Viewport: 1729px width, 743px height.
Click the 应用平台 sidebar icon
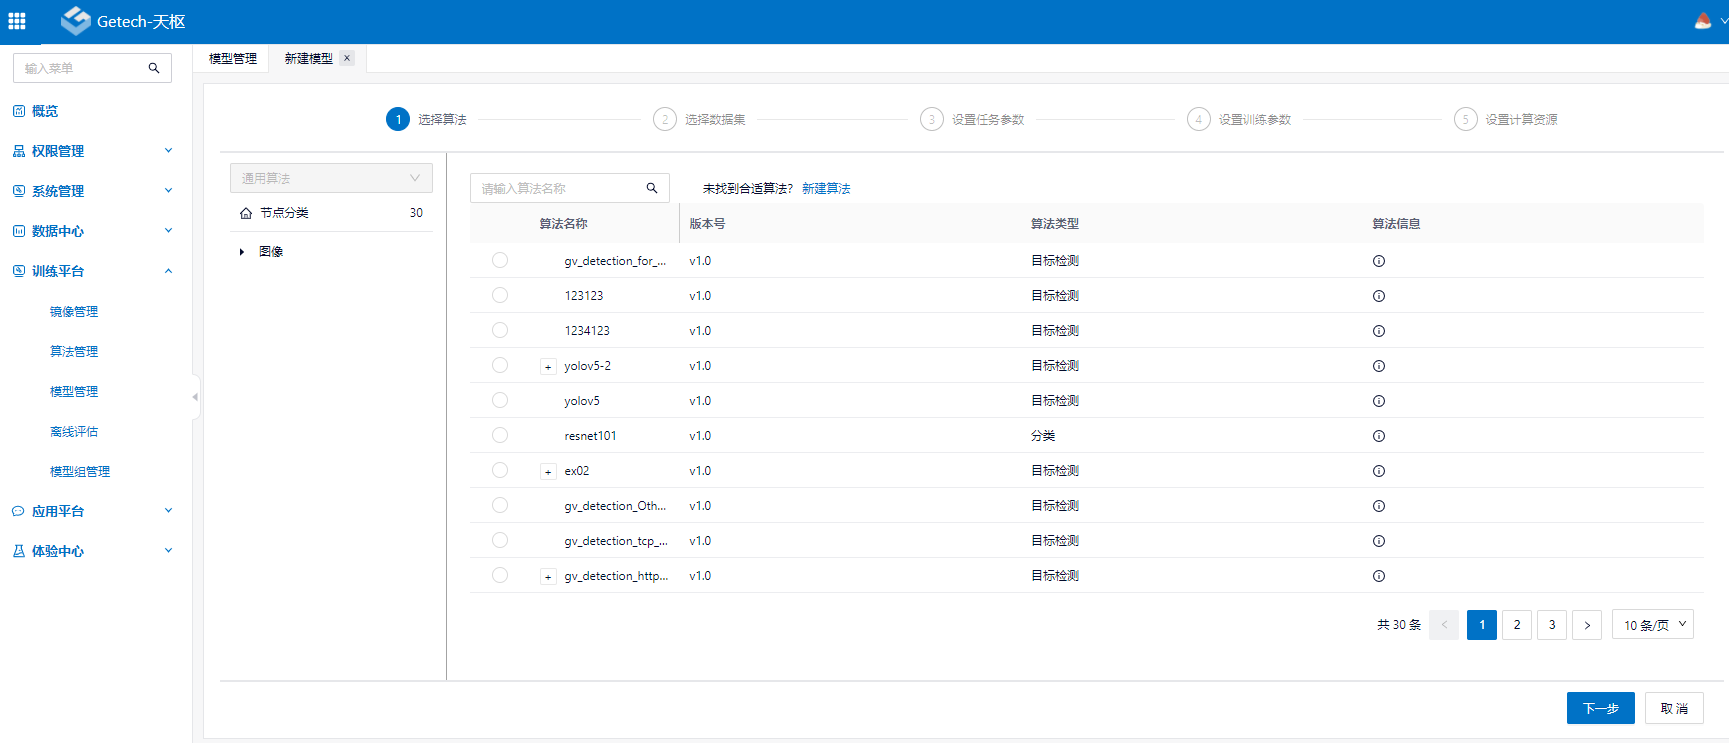[x=18, y=511]
